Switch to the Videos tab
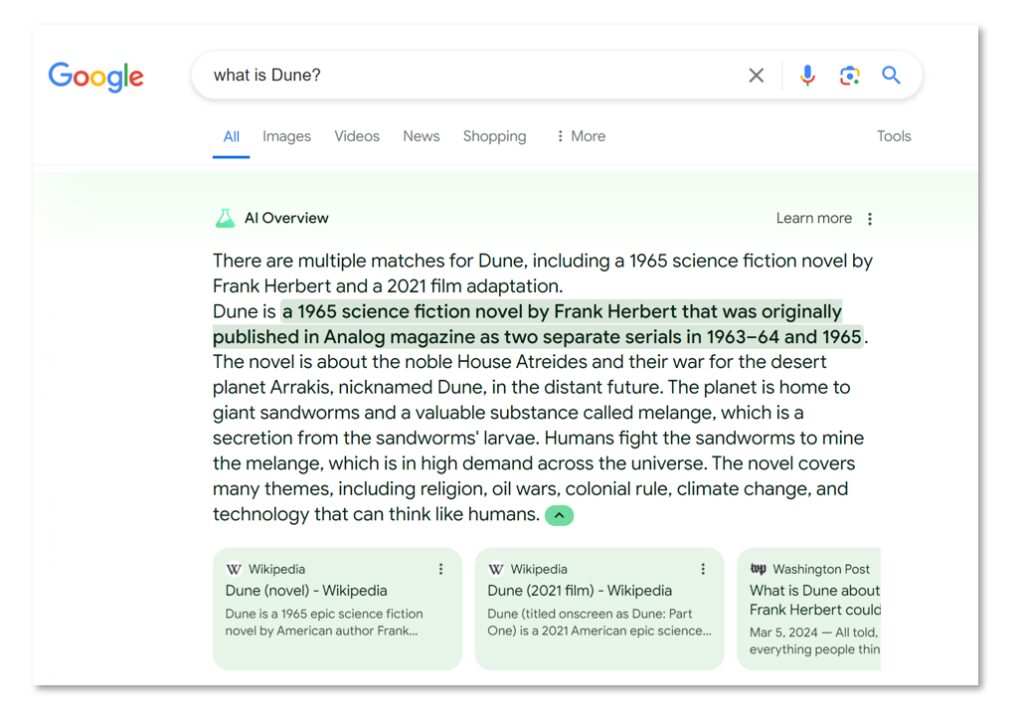The height and width of the screenshot is (723, 1024). (x=357, y=136)
